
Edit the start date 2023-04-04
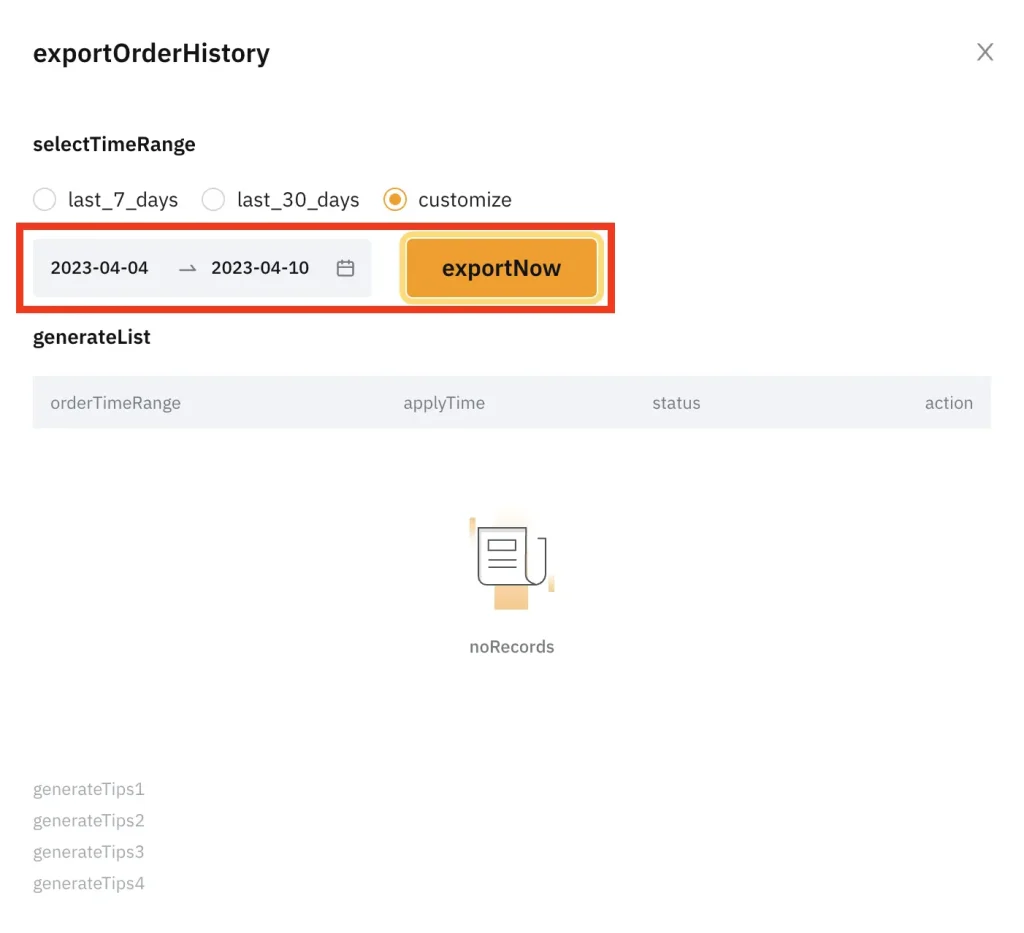(x=100, y=268)
